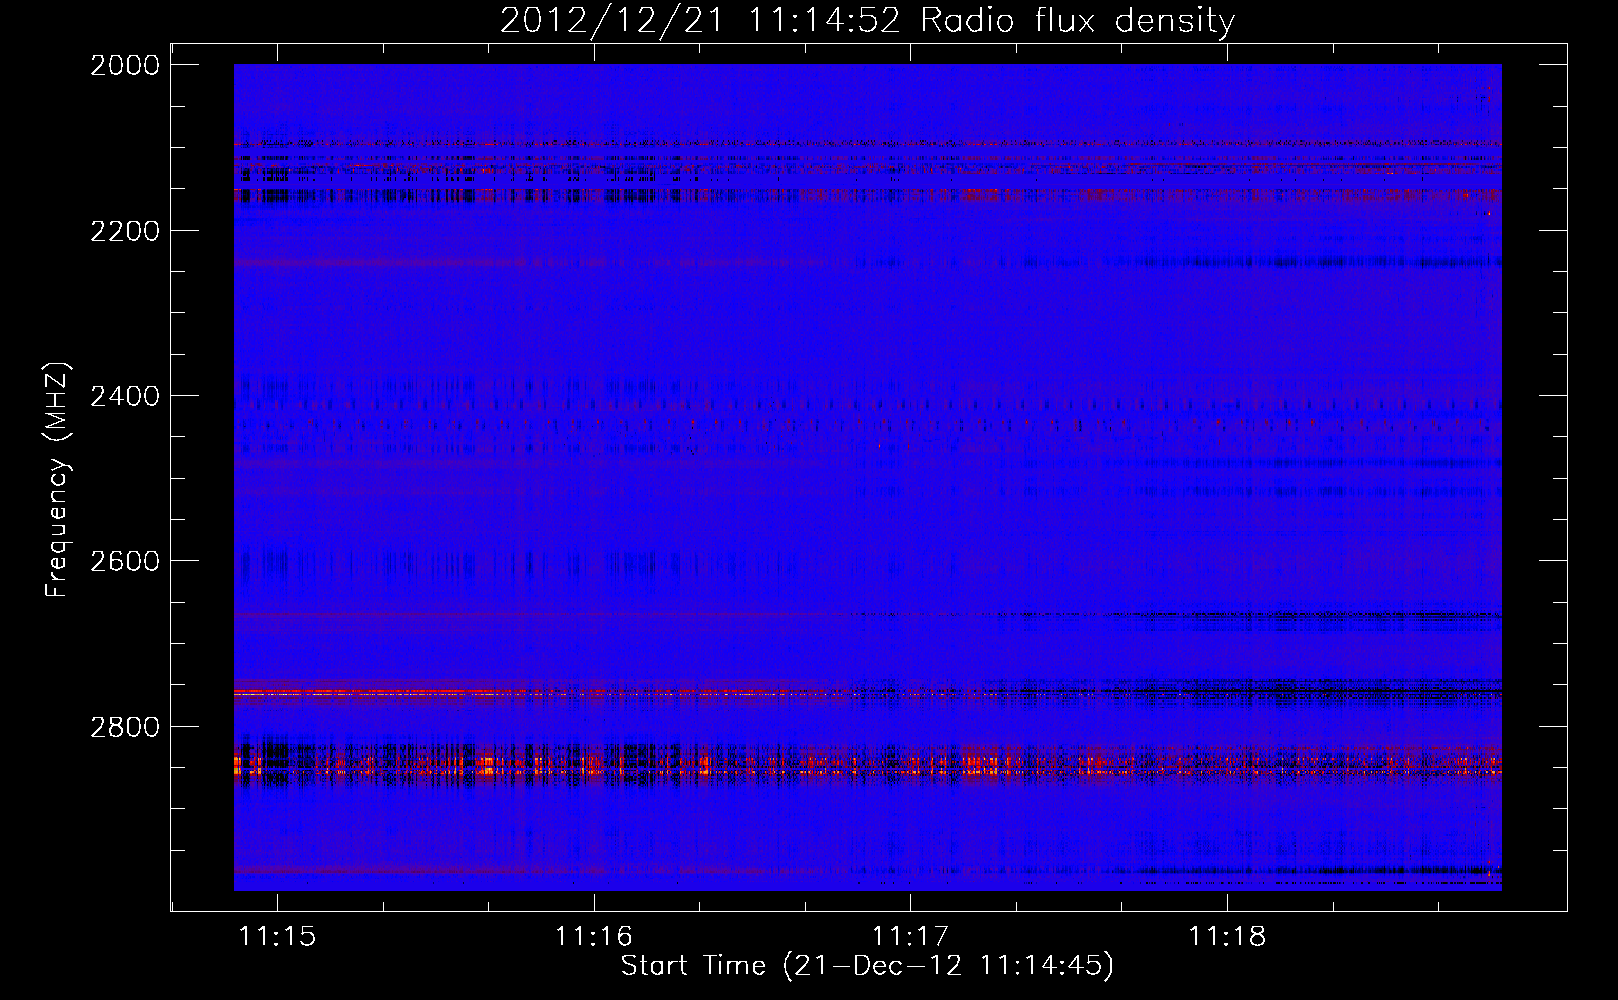Click the "Start Time (21-Dec-12 11:14:45)" axis label
Viewport: 1618px width, 1000px height.
point(867,966)
